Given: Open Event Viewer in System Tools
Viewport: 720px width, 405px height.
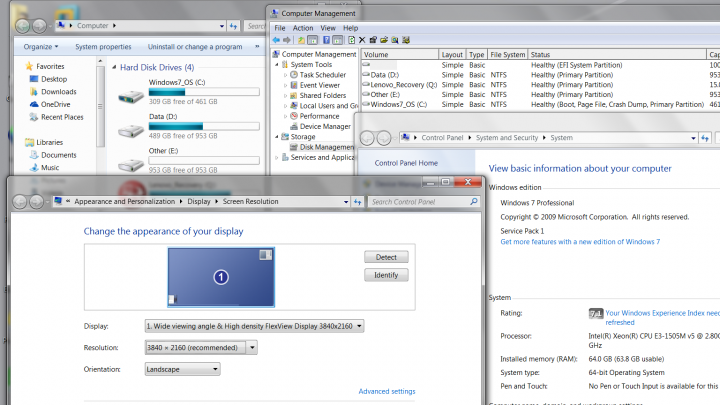Looking at the screenshot, I should pos(320,85).
